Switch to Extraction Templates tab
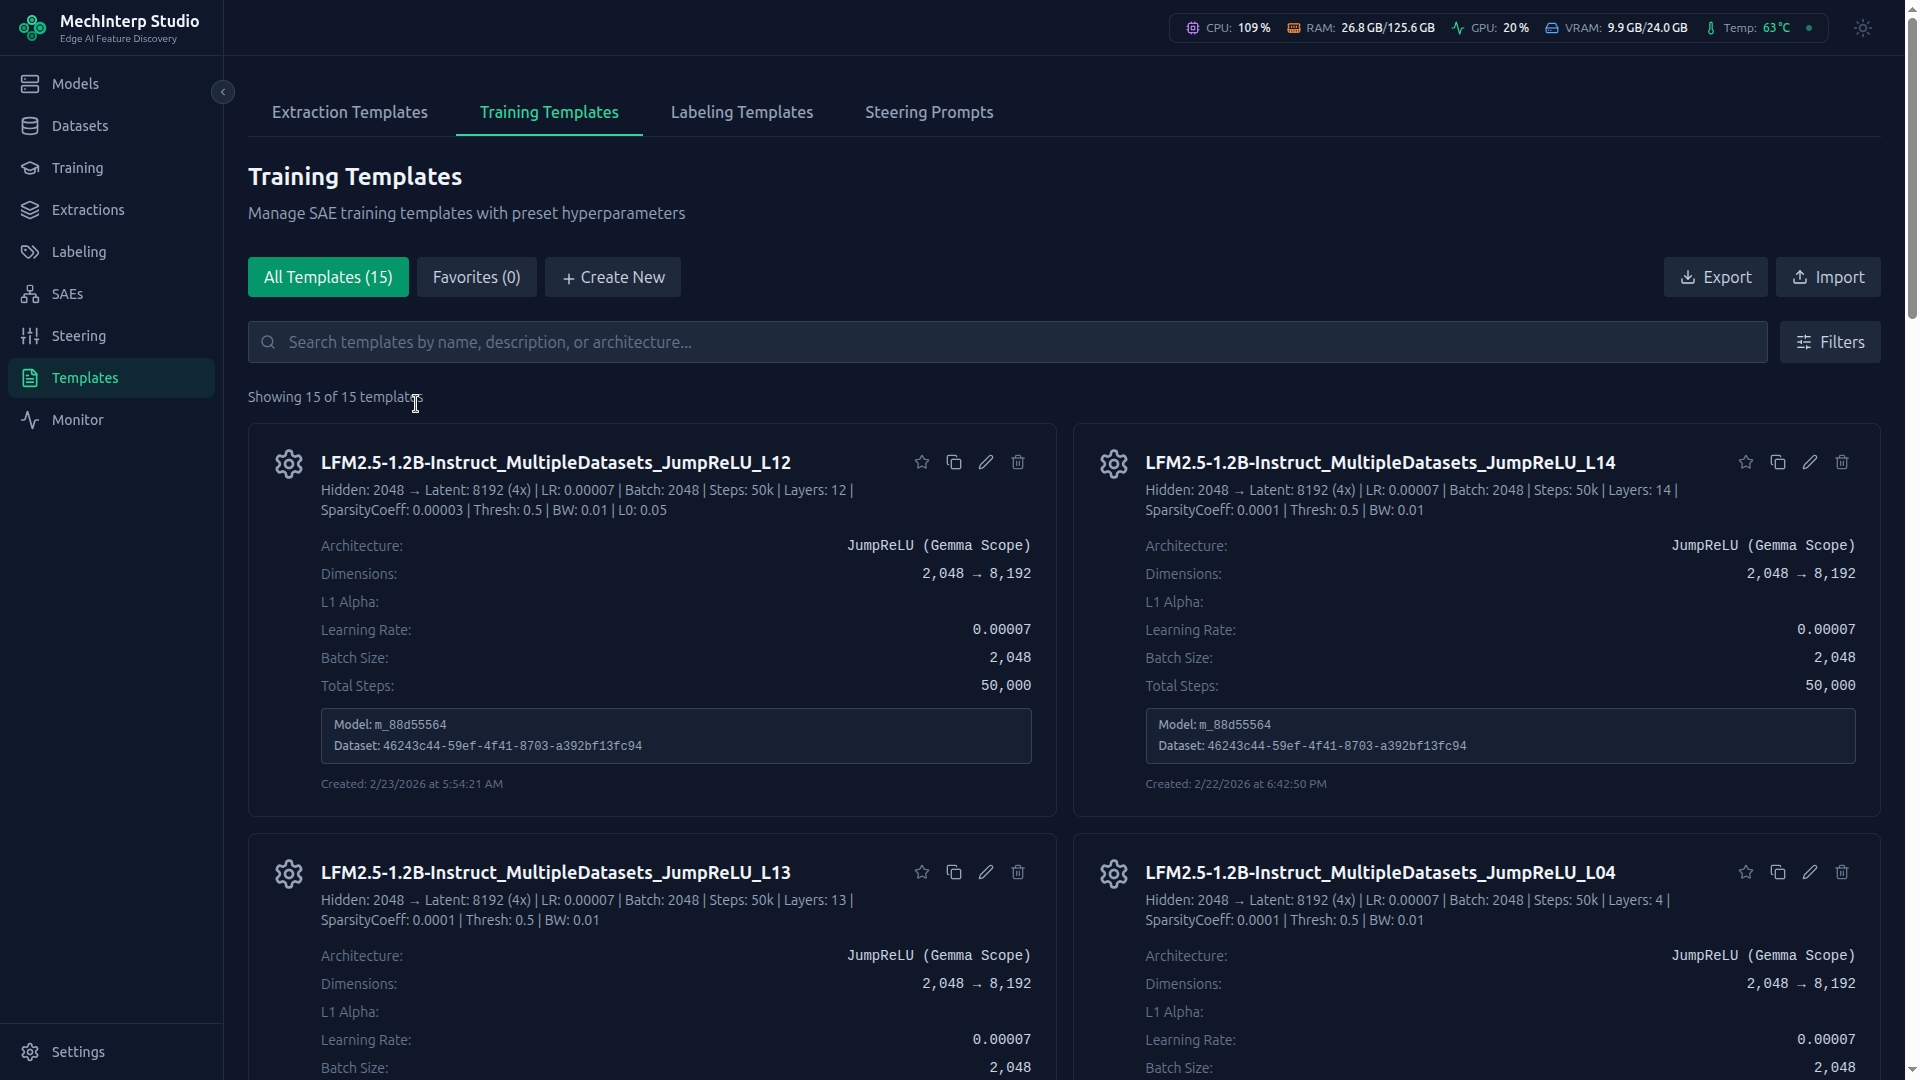 tap(350, 112)
